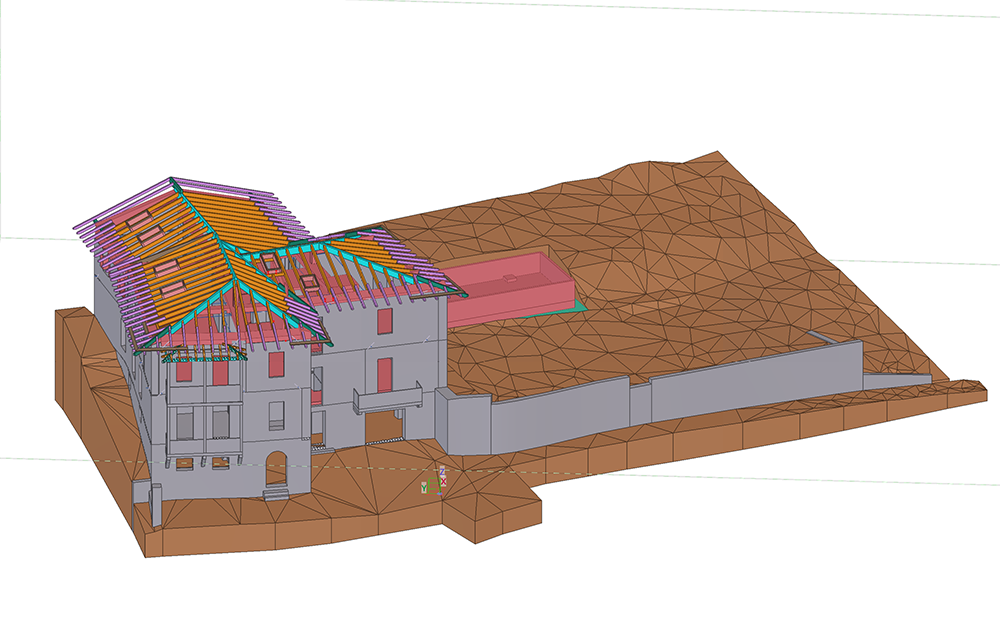This screenshot has width=1000, height=626.
Task: Select the brown block protruding at the terrain front
Action: [x=492, y=512]
